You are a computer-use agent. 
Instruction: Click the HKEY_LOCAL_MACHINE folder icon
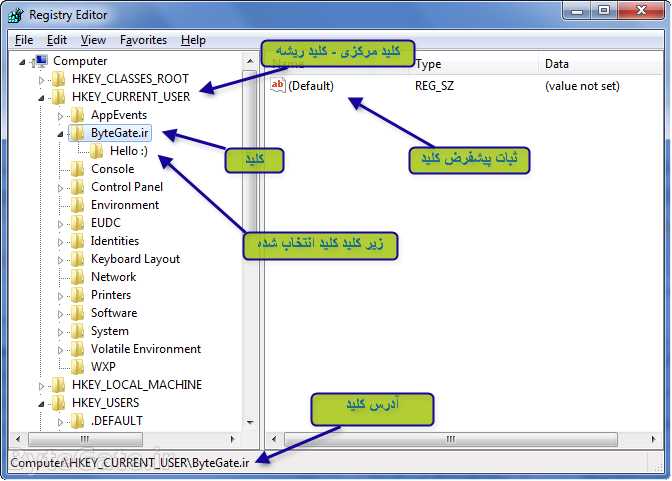(x=58, y=385)
